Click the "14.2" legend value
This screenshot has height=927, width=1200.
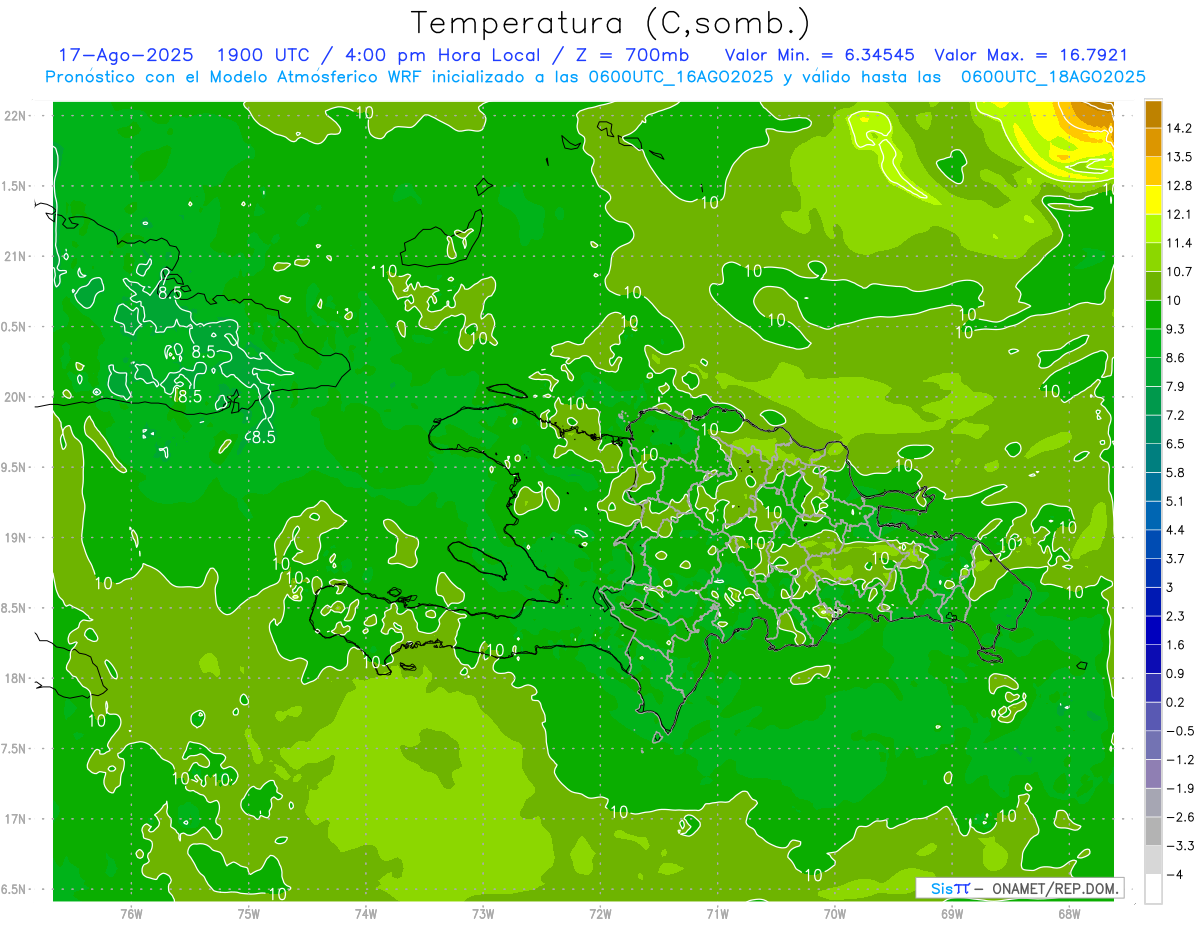[x=1179, y=128]
